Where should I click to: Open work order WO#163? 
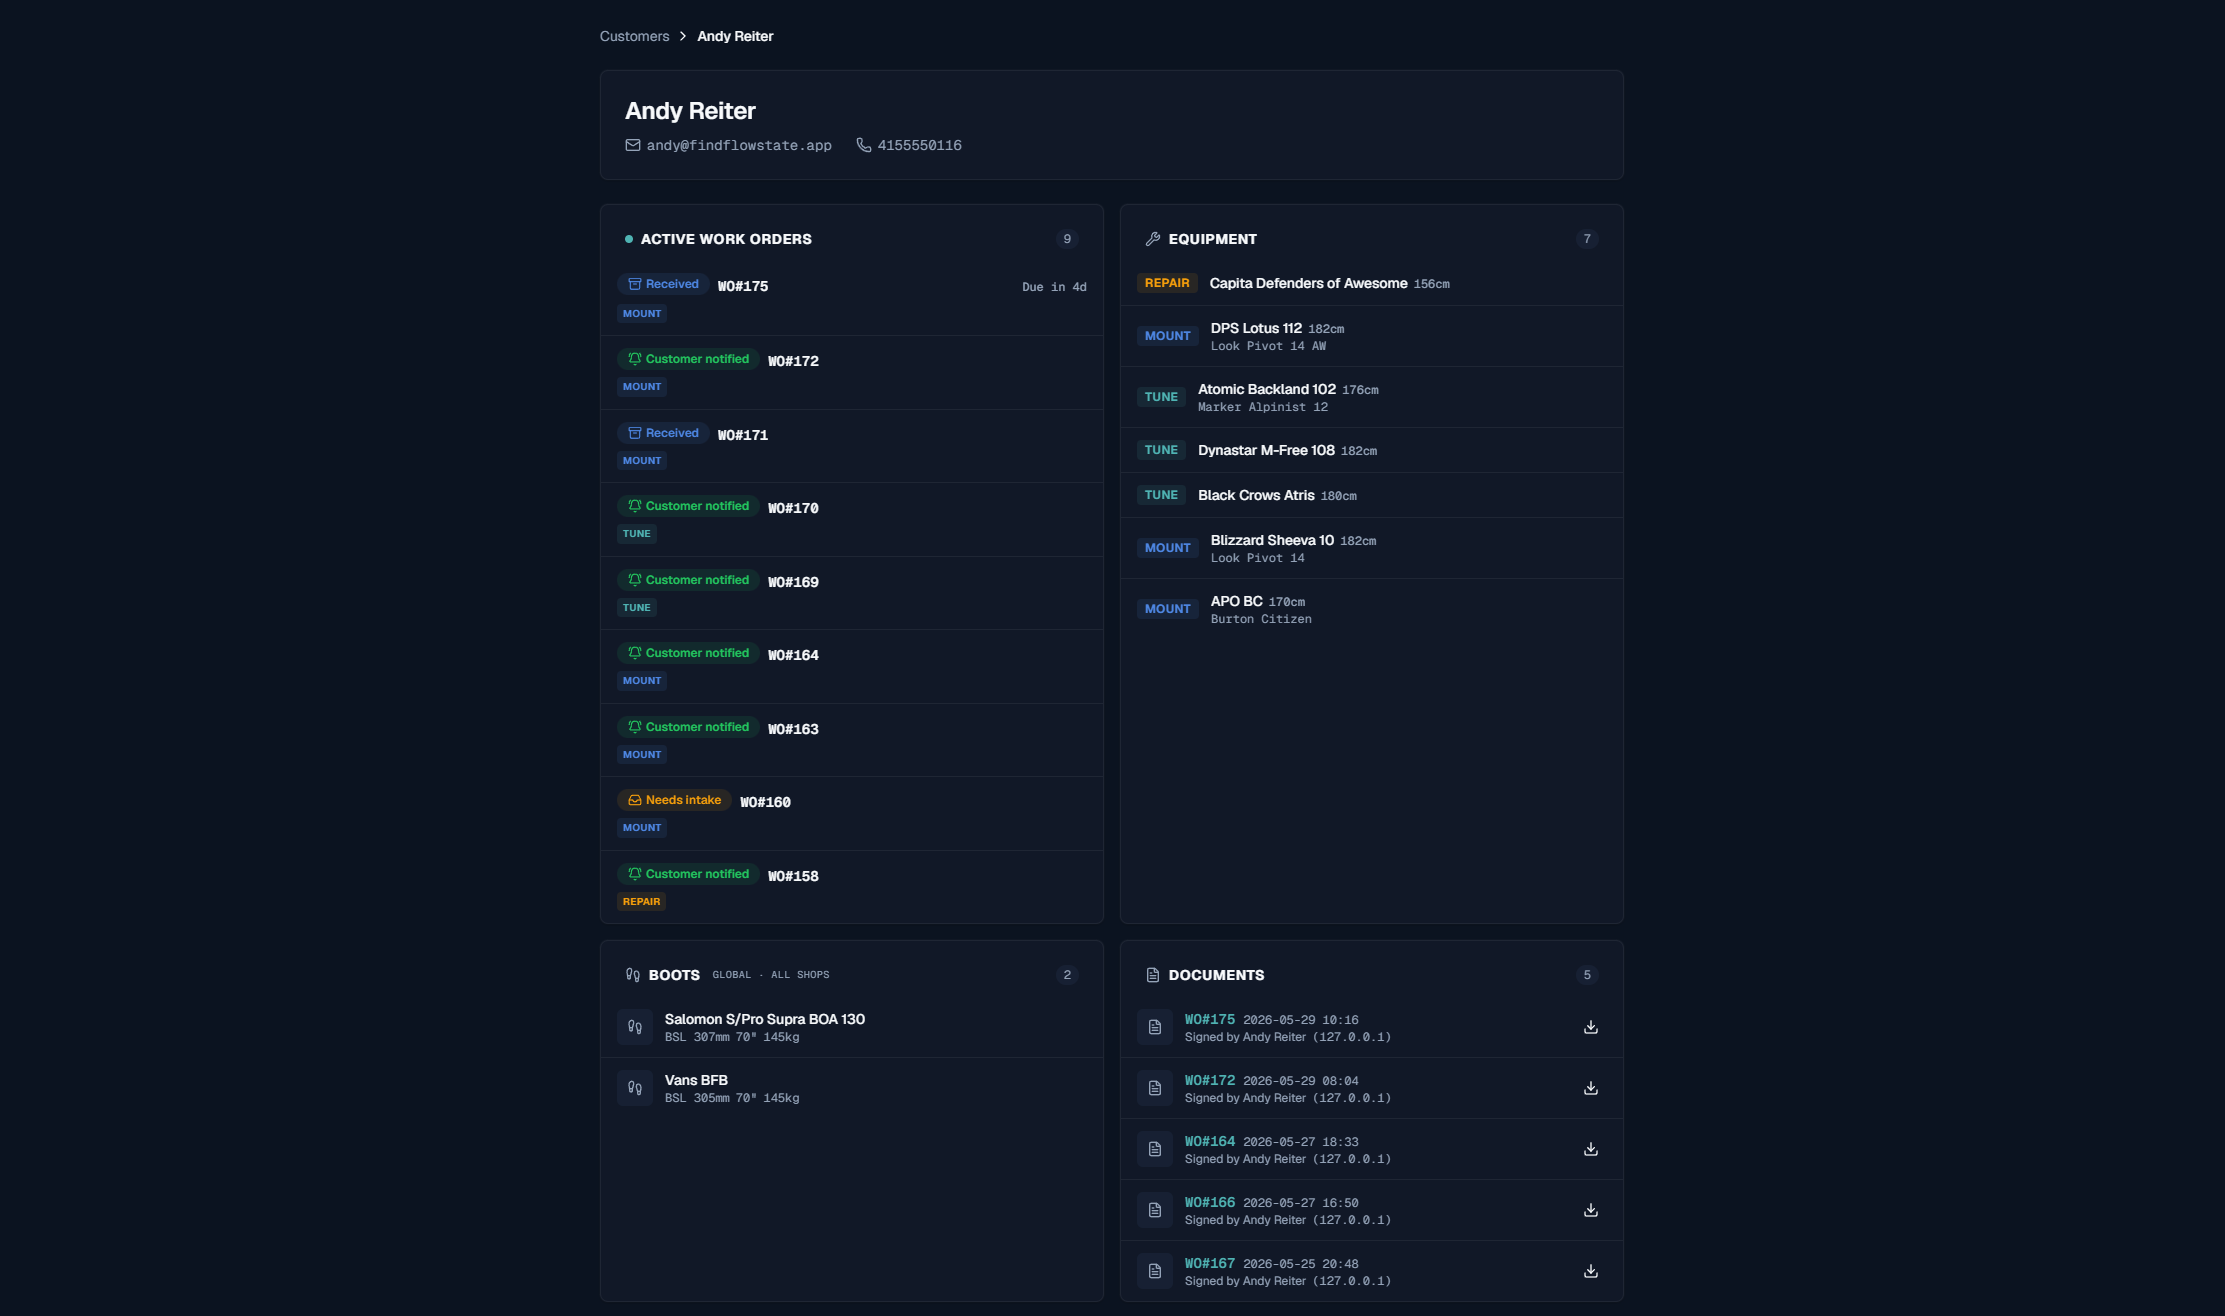click(x=851, y=741)
